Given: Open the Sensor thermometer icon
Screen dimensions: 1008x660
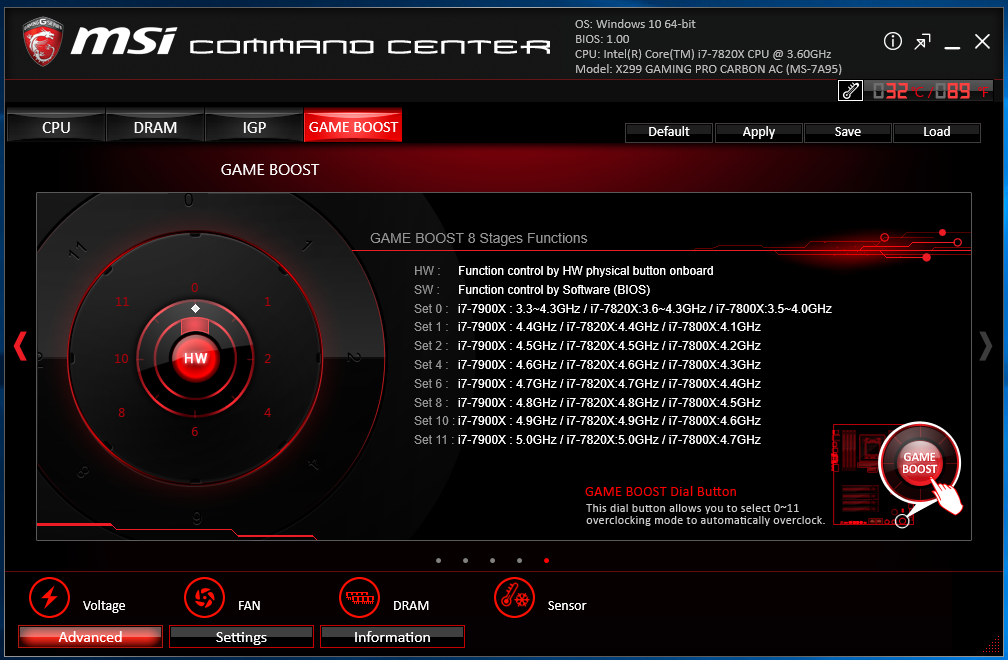Looking at the screenshot, I should pyautogui.click(x=514, y=598).
